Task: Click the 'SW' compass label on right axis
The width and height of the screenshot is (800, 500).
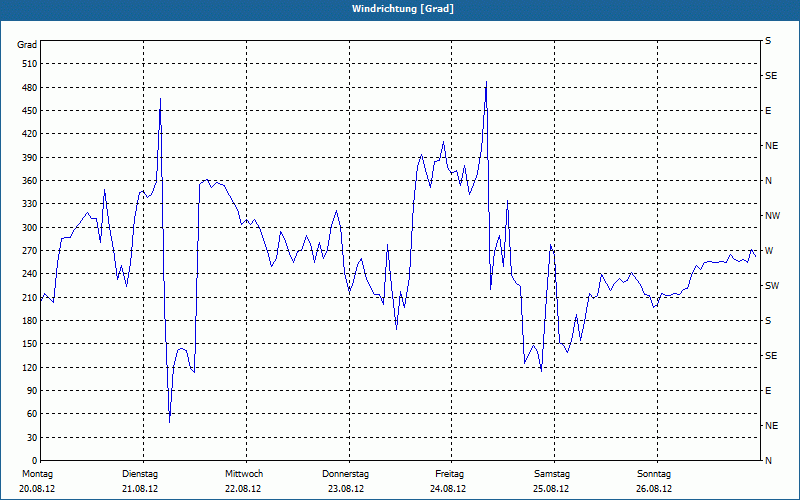Action: [772, 286]
